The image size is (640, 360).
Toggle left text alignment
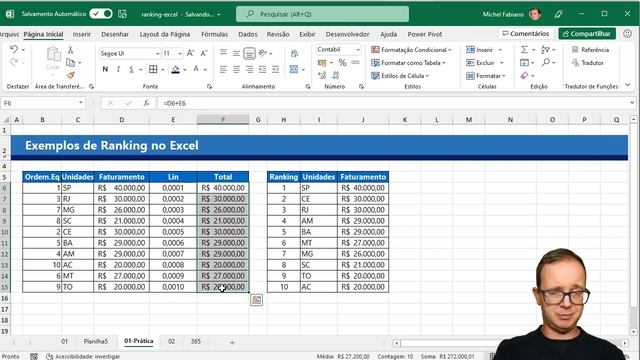click(223, 69)
